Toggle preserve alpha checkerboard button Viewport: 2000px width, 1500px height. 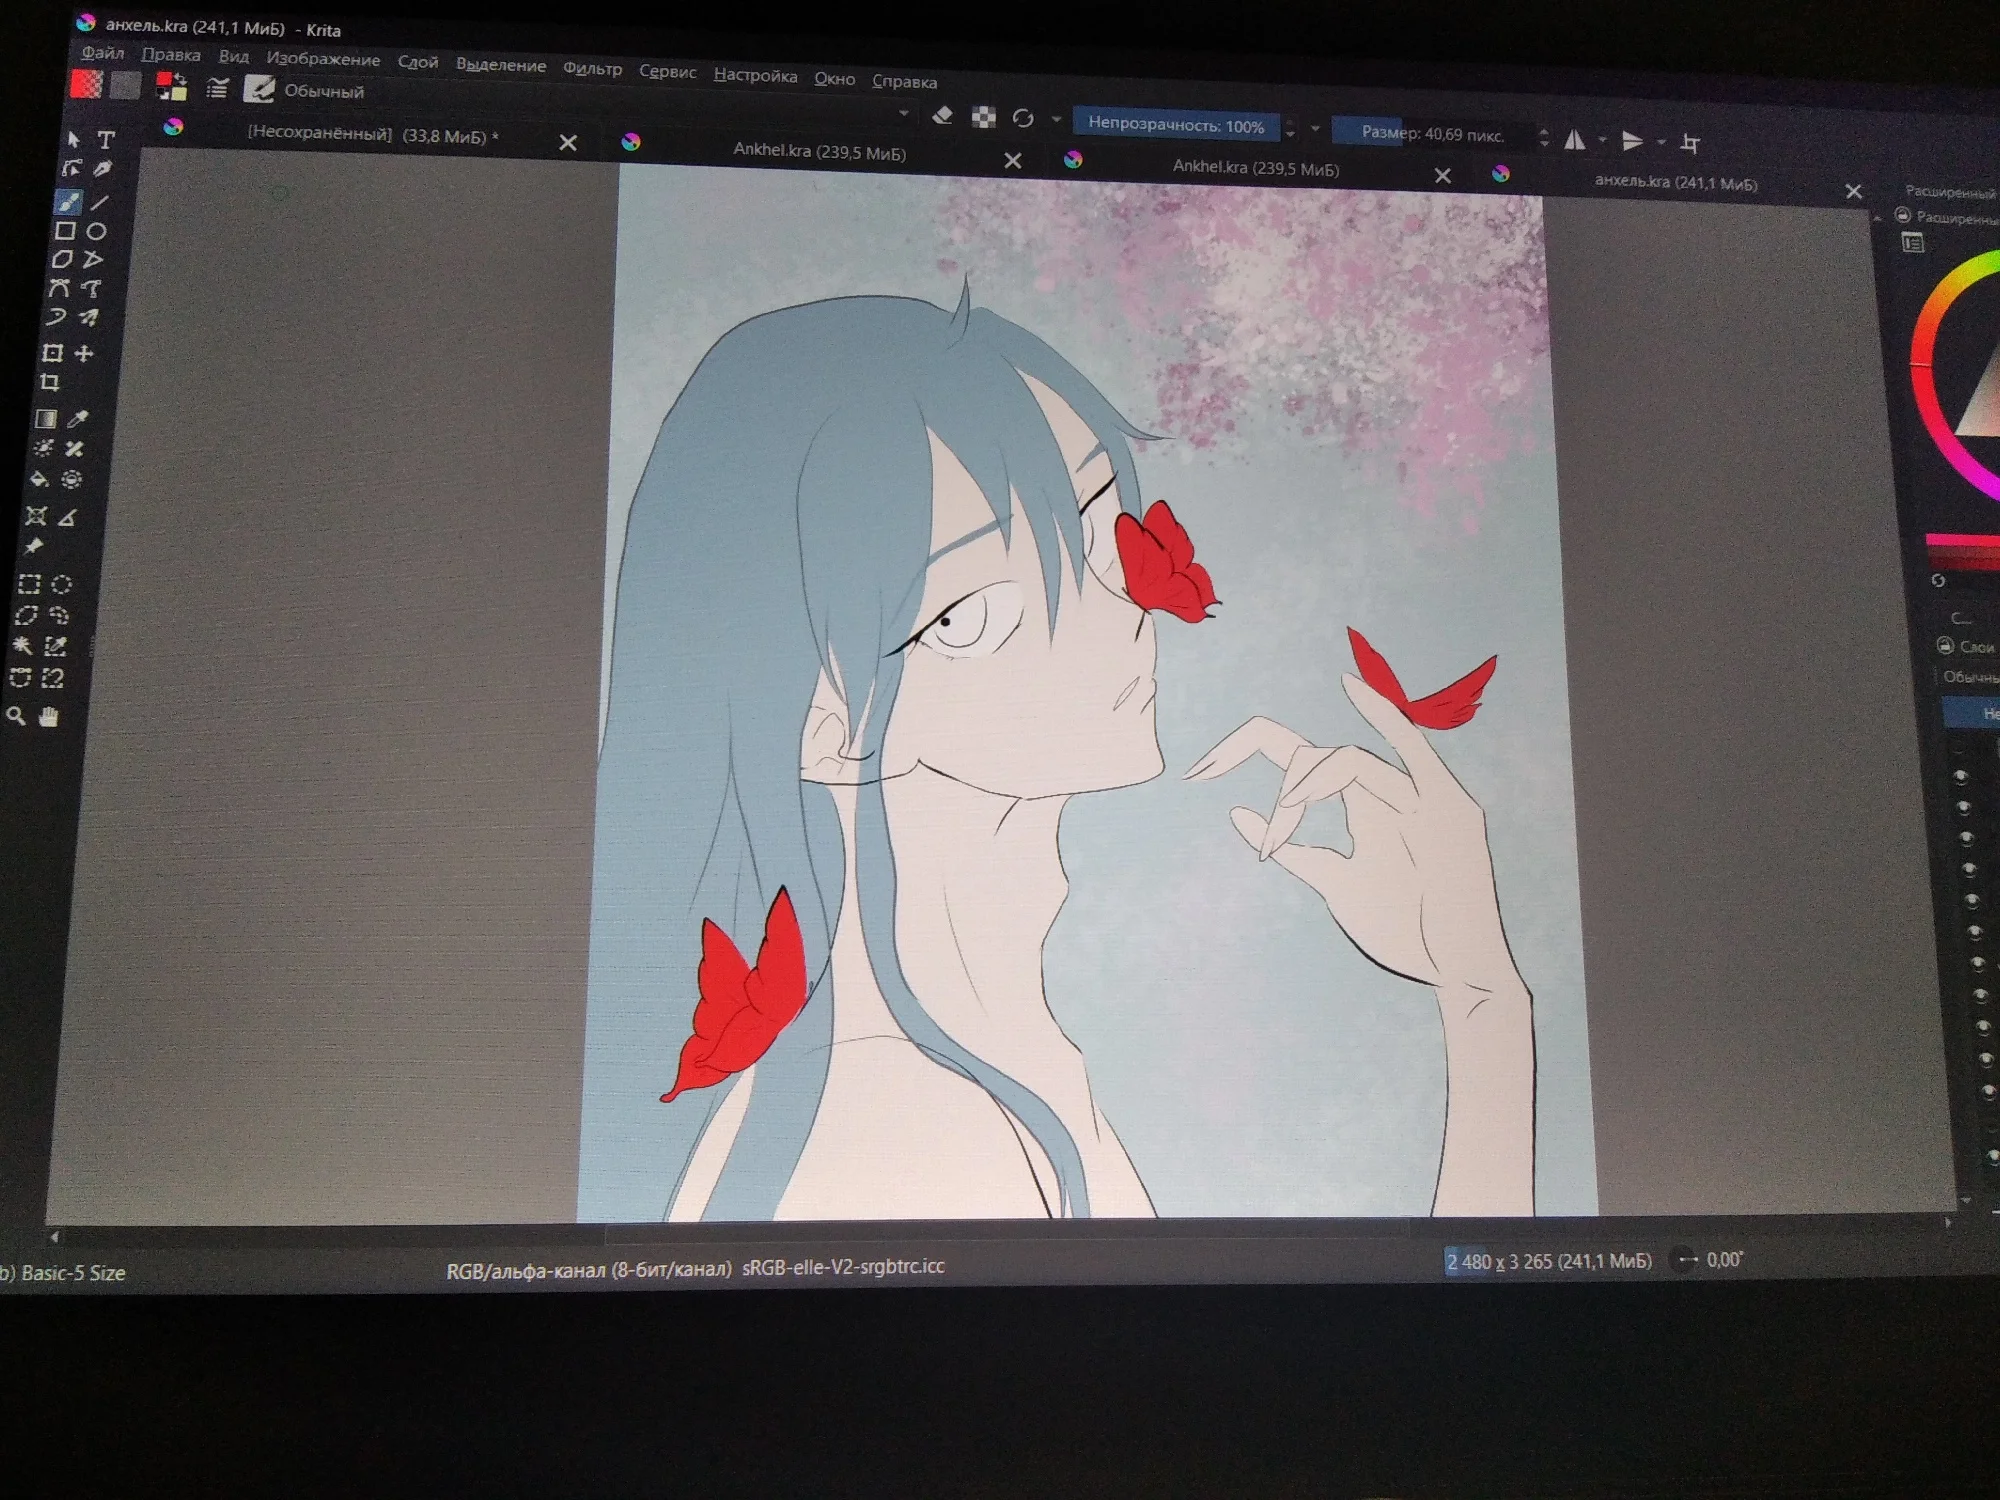pos(984,118)
